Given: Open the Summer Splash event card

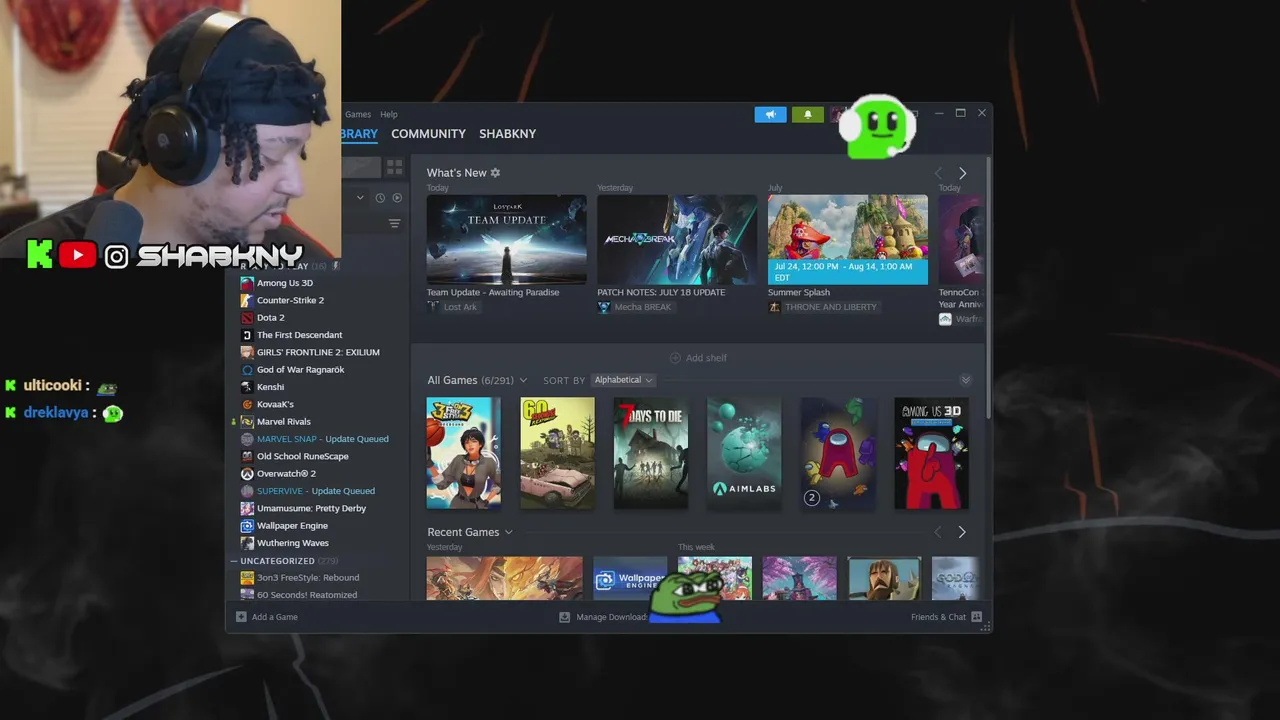Looking at the screenshot, I should [848, 240].
